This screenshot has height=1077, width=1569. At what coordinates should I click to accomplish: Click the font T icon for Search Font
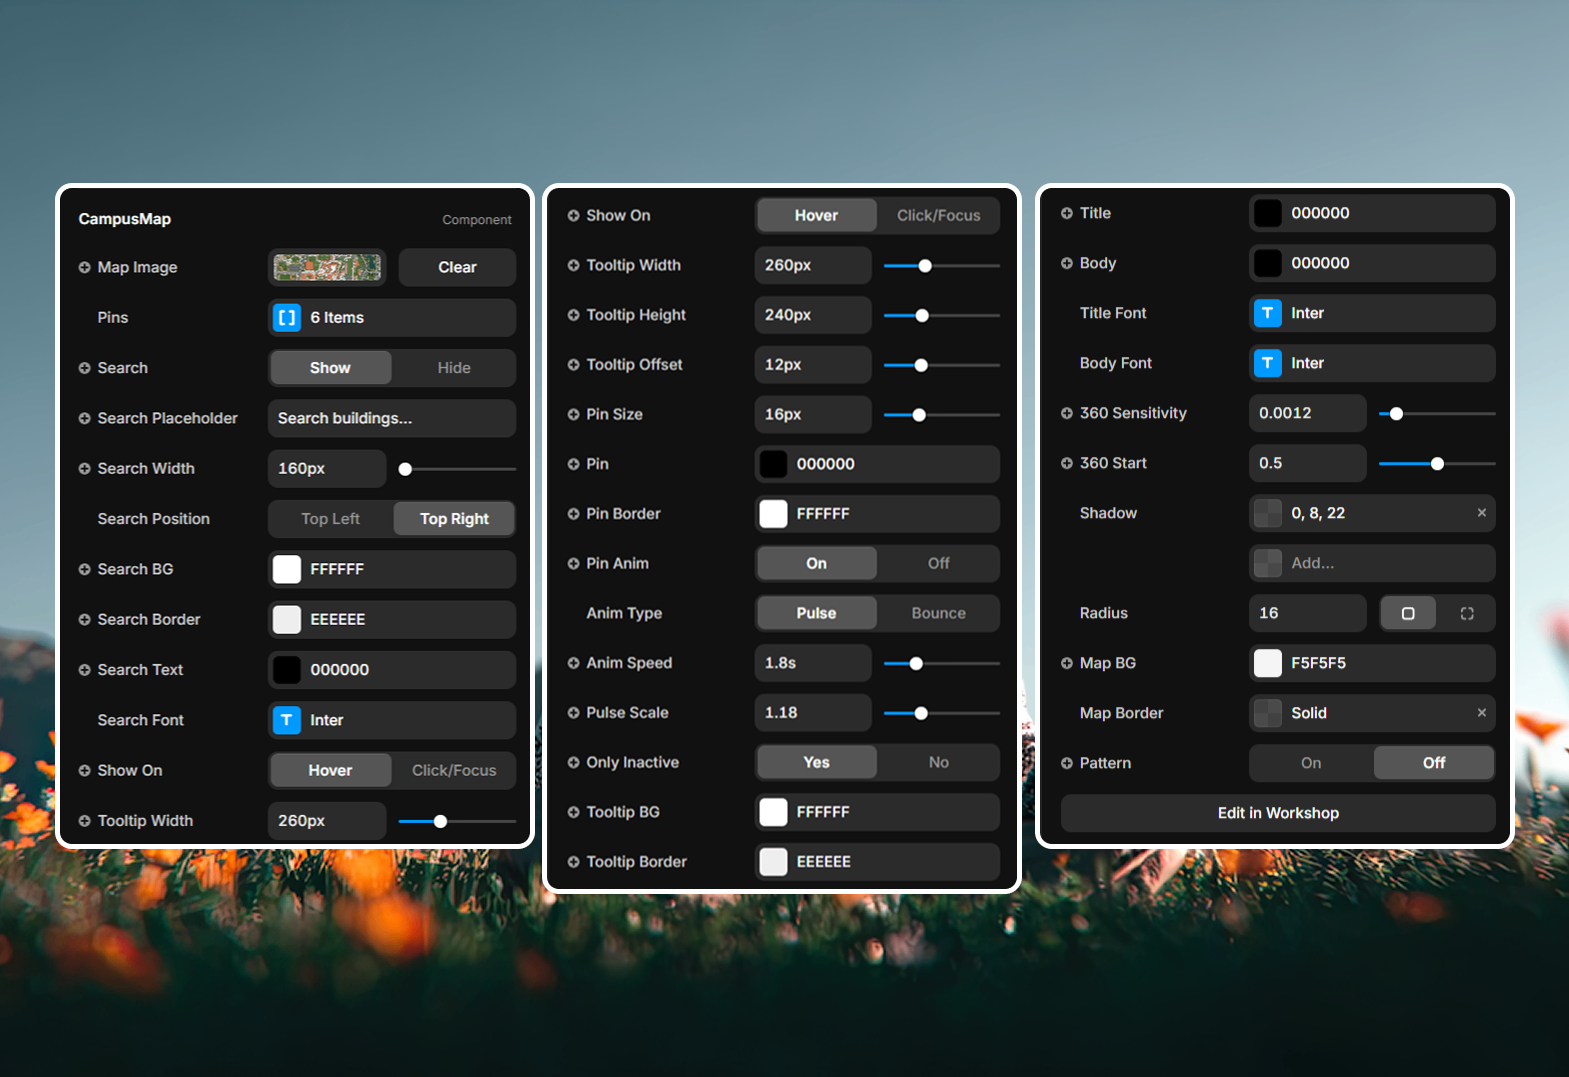pos(287,720)
